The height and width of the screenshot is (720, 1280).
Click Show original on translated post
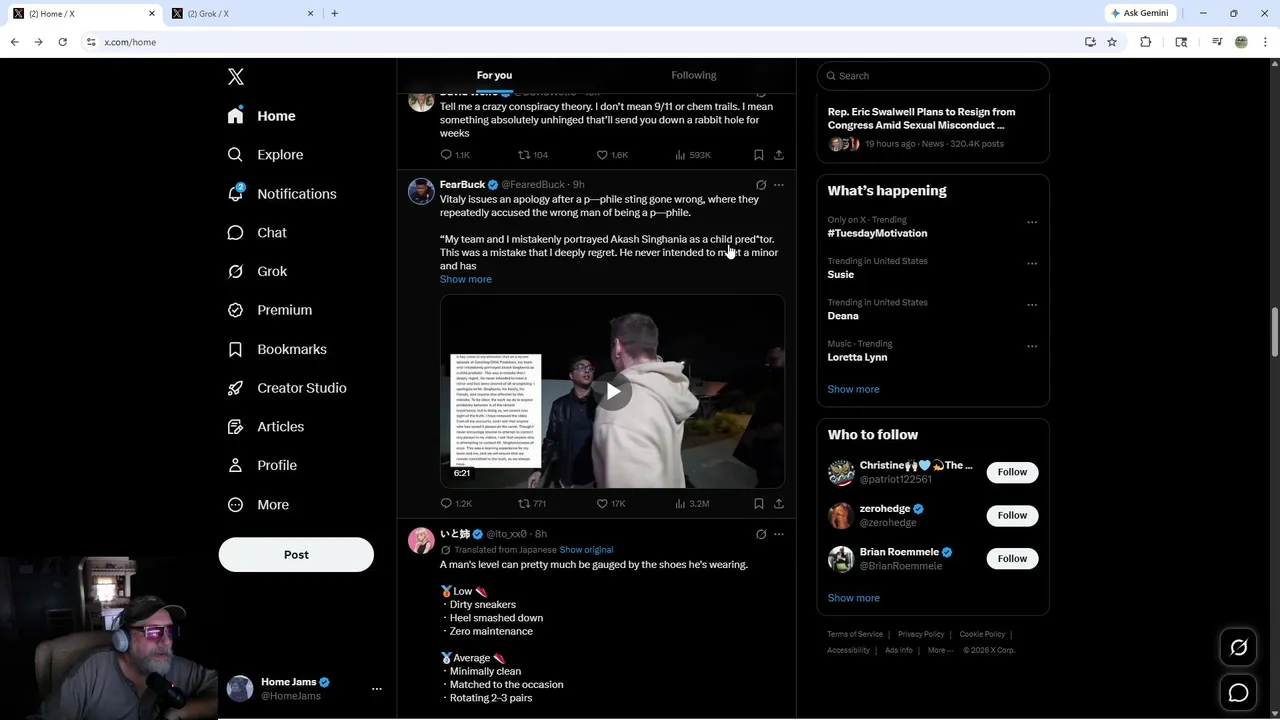tap(586, 550)
